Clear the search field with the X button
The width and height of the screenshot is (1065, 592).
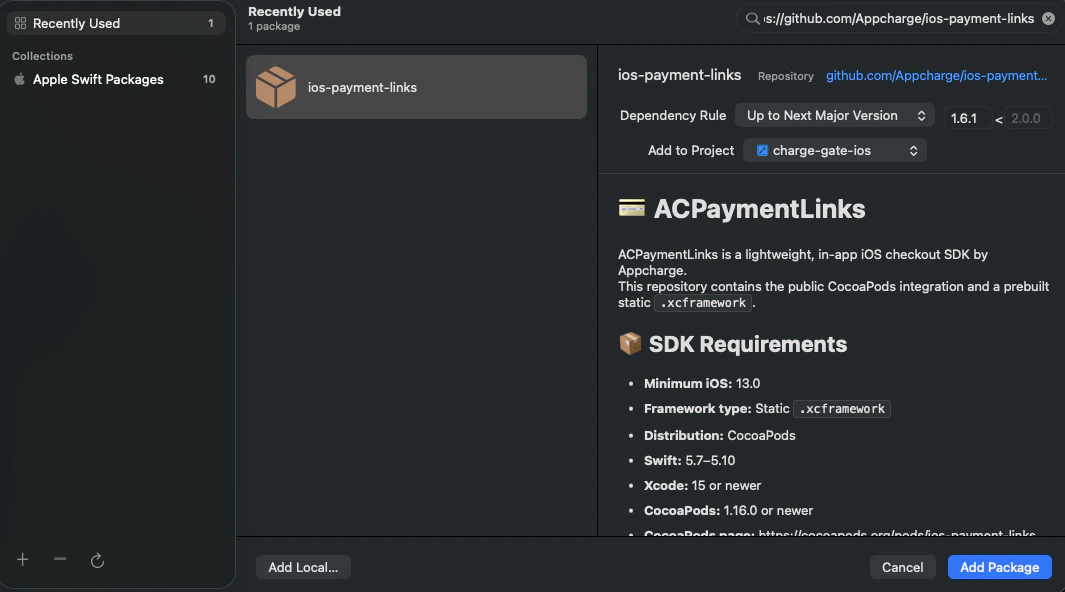pyautogui.click(x=1049, y=19)
